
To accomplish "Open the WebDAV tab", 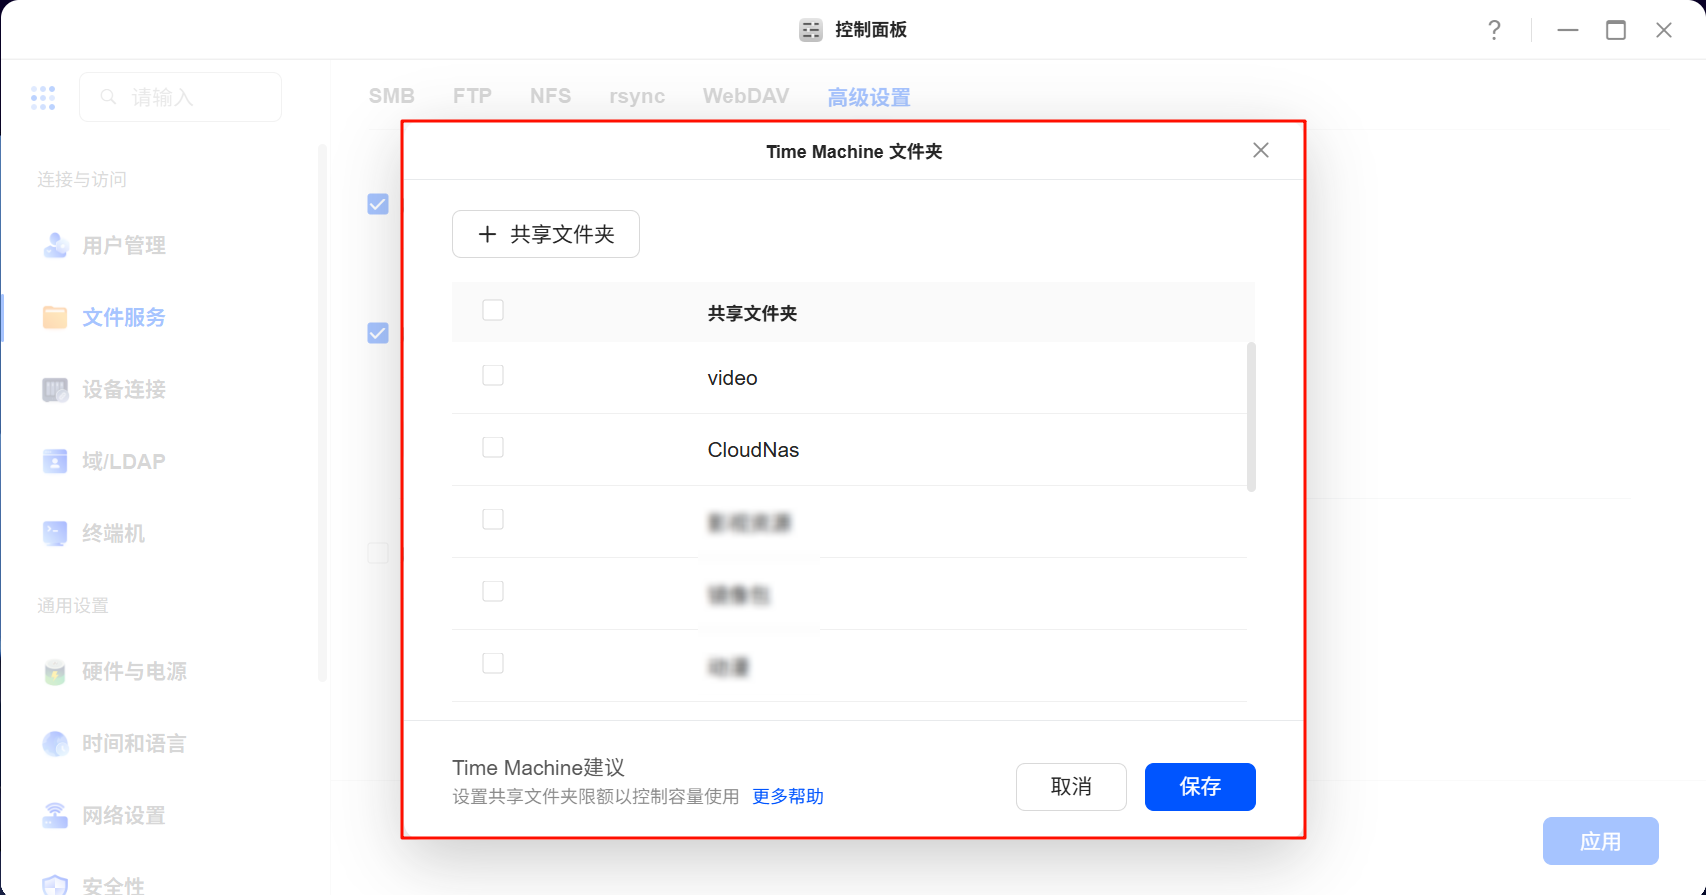I will pyautogui.click(x=746, y=96).
